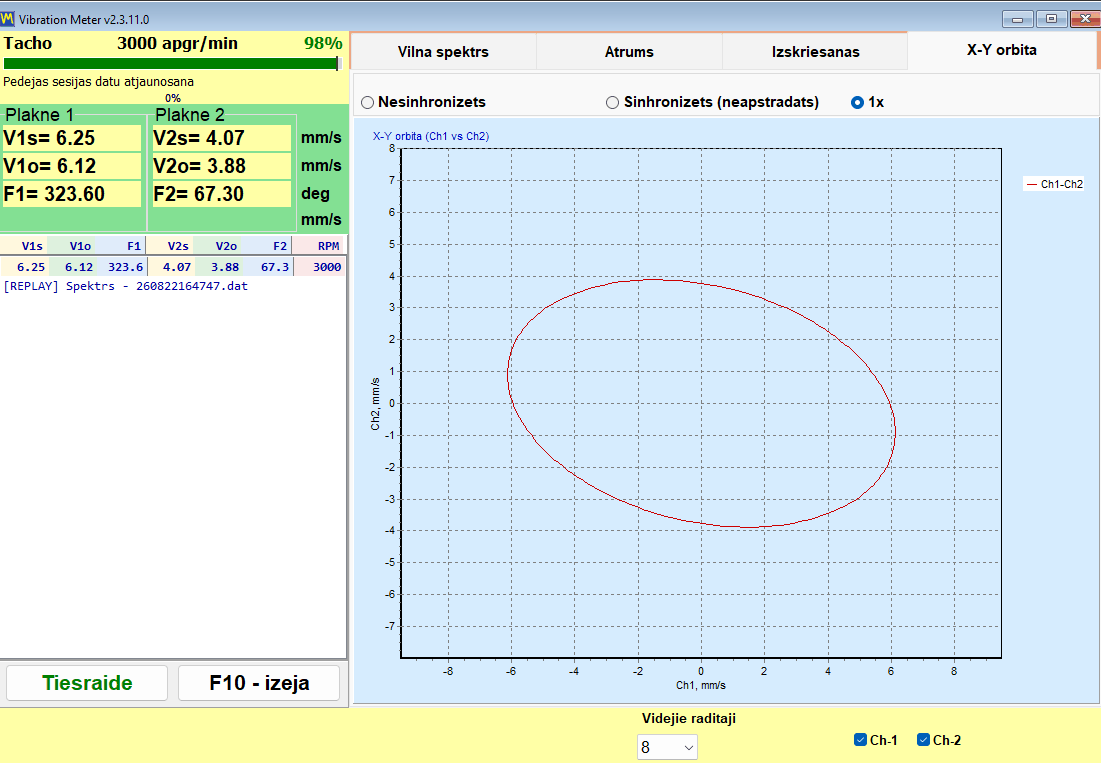Click the Vibration Meter app icon in title bar

pos(8,19)
